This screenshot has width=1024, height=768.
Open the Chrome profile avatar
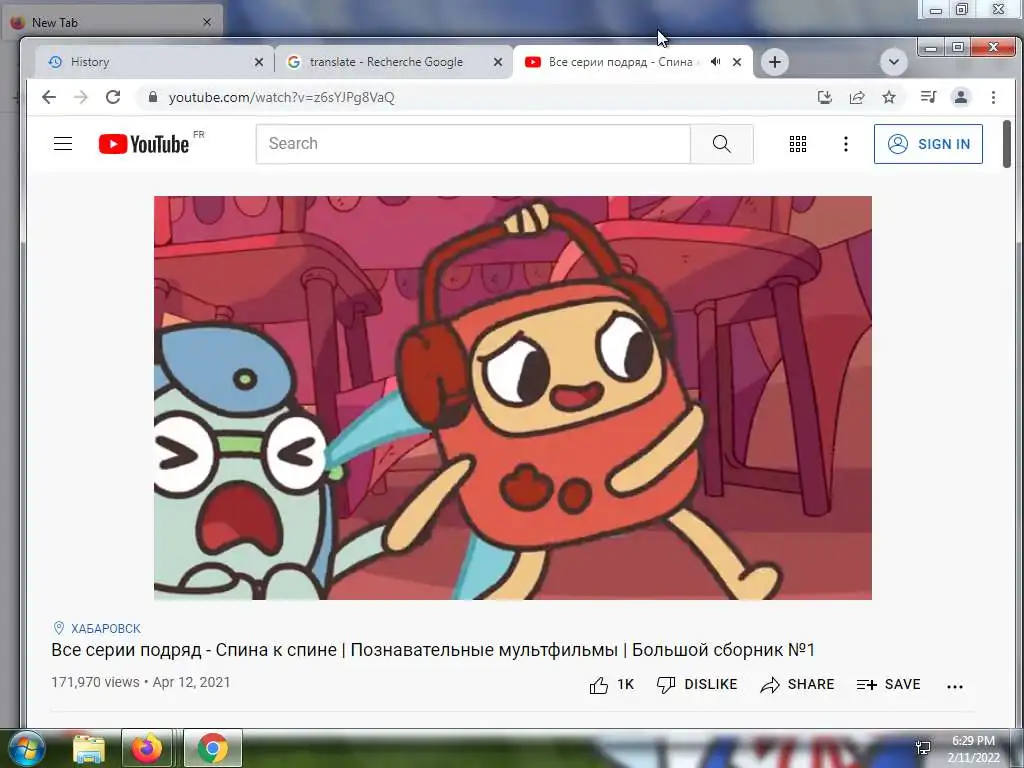(x=961, y=97)
